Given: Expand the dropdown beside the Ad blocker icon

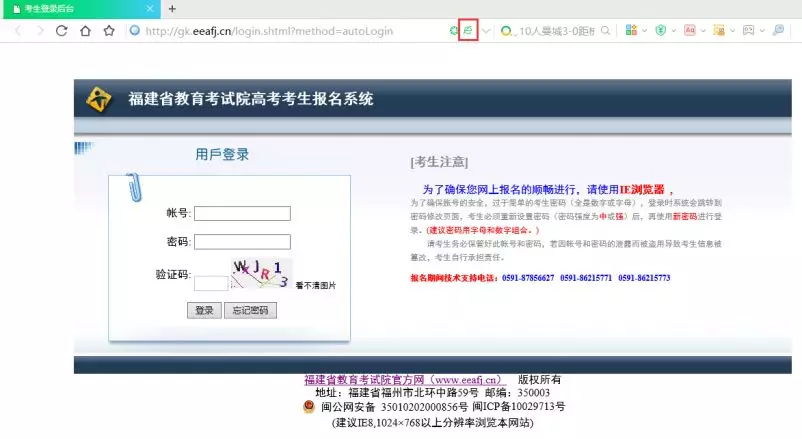Looking at the screenshot, I should pos(703,31).
